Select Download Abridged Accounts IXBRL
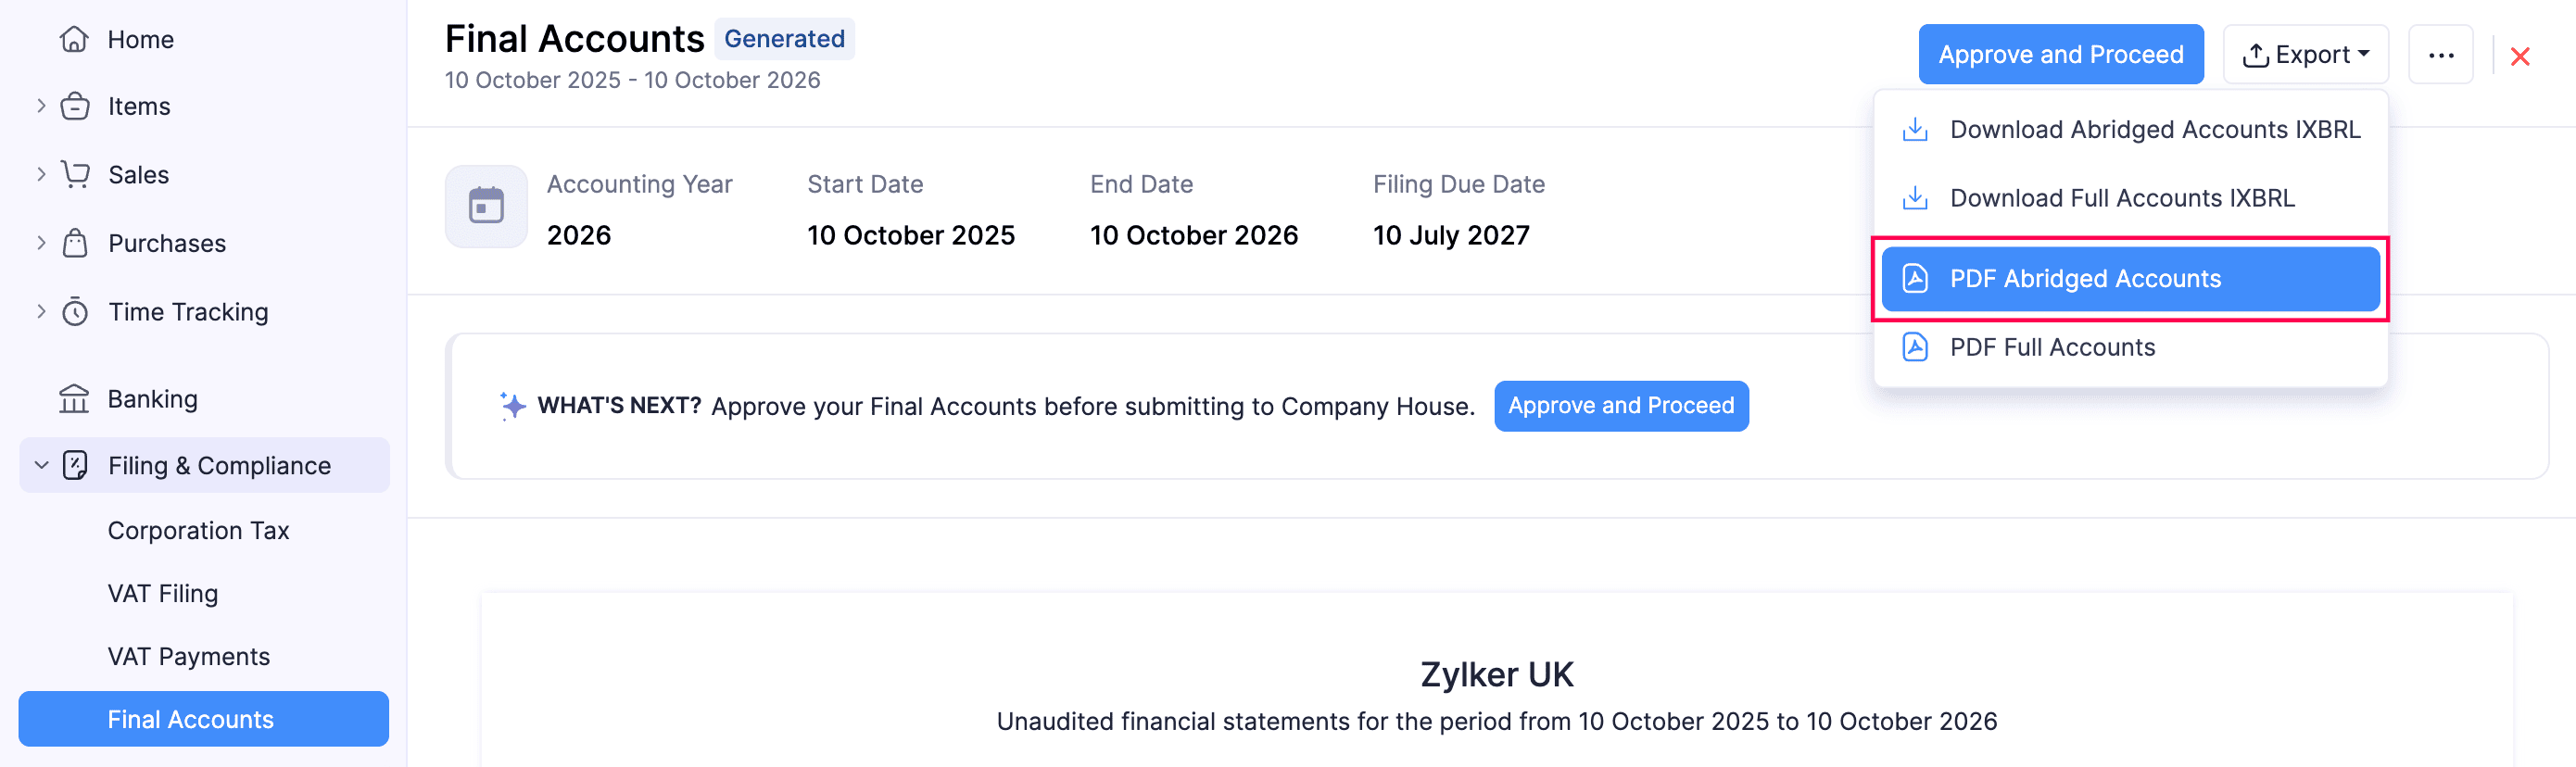2576x767 pixels. coord(2154,130)
